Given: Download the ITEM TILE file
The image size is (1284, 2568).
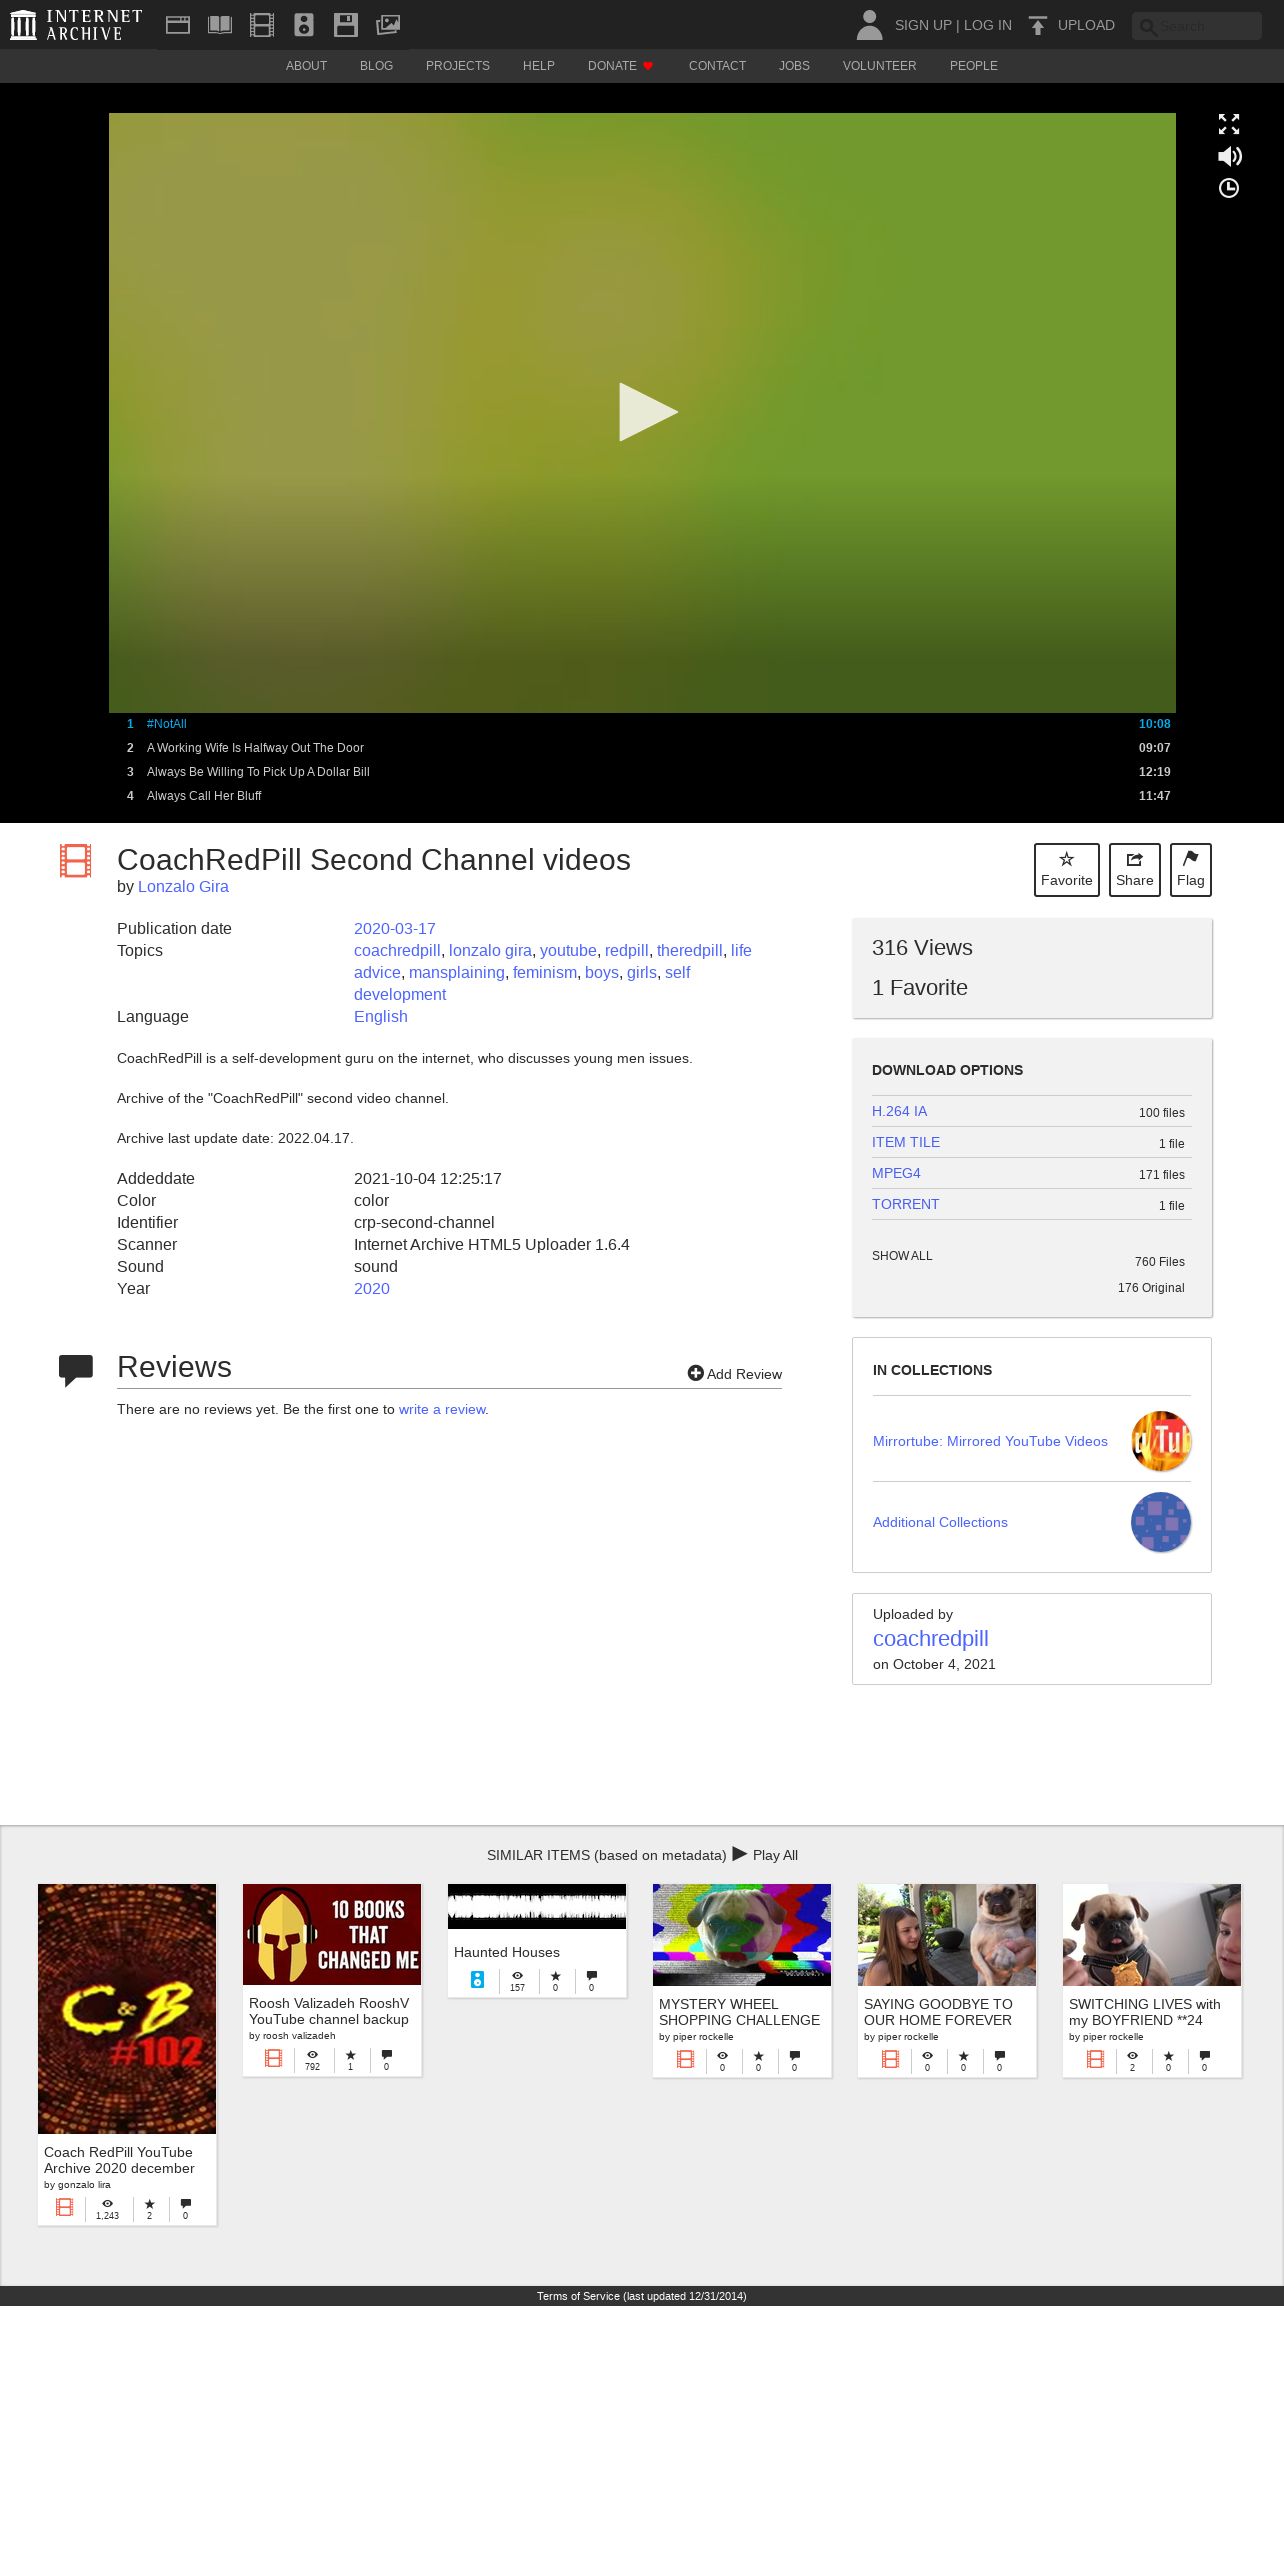Looking at the screenshot, I should (906, 1142).
